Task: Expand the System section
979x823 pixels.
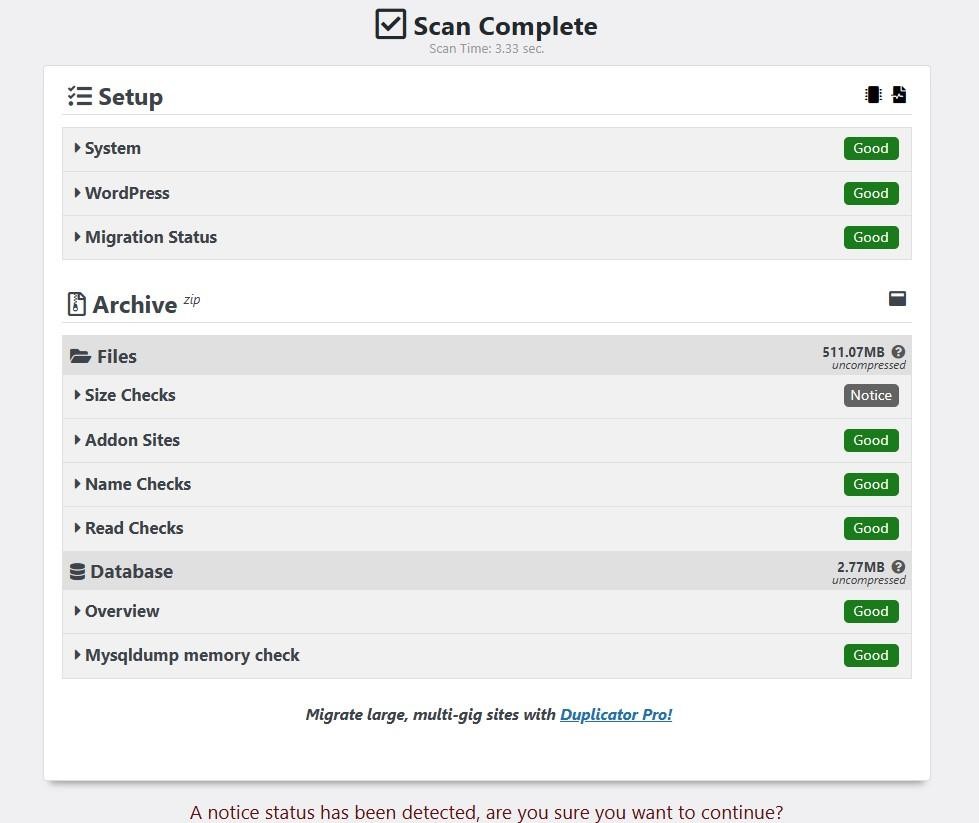Action: [486, 149]
